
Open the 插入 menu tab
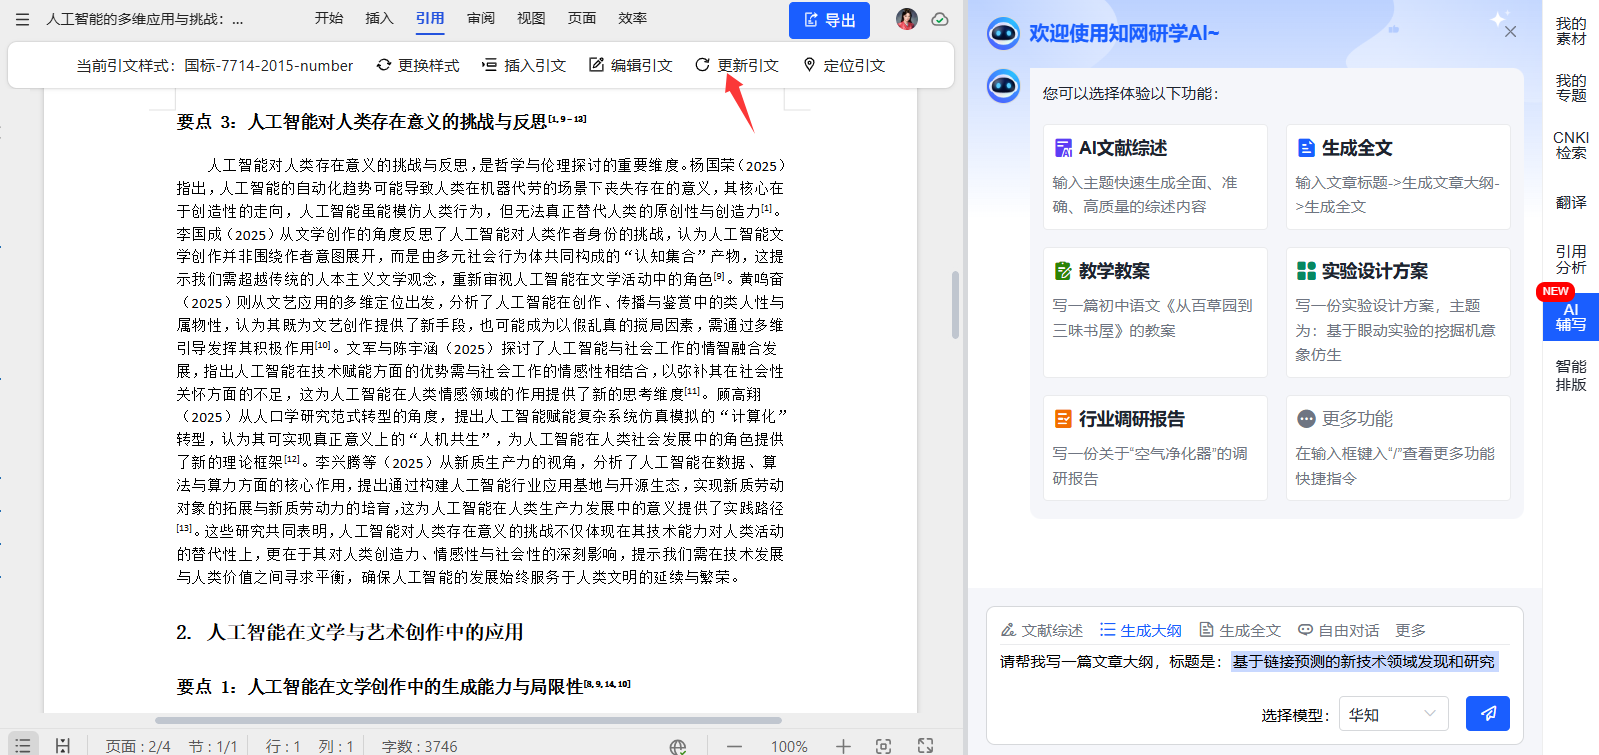(x=379, y=18)
